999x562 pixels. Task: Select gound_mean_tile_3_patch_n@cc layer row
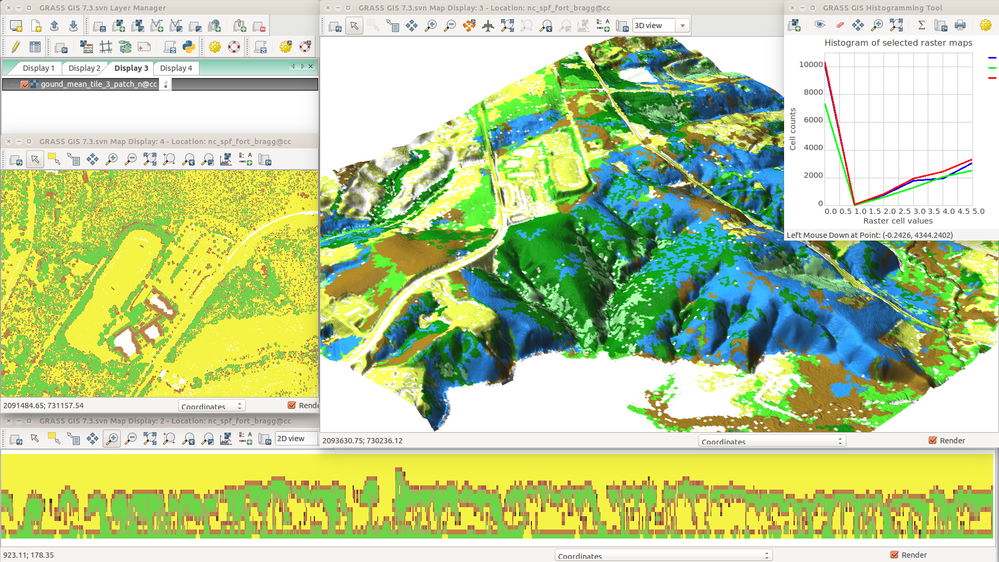[x=159, y=84]
